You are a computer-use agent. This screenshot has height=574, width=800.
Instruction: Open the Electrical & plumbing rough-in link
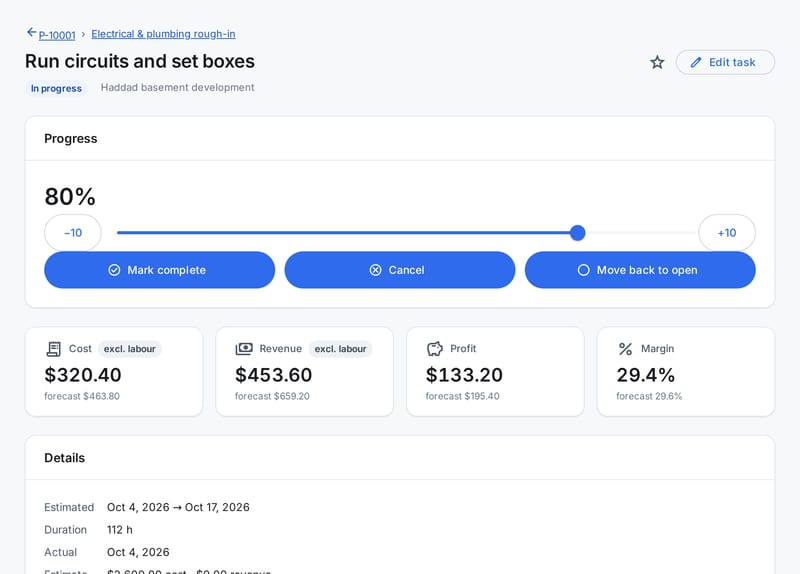(x=163, y=34)
